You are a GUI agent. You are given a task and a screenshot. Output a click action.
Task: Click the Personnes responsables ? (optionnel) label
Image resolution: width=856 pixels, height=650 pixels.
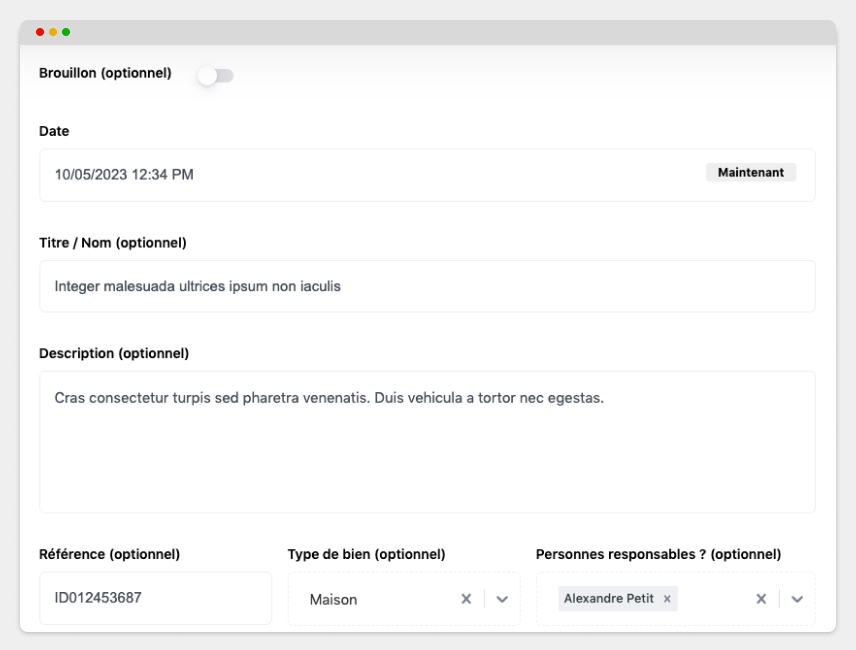pos(658,554)
